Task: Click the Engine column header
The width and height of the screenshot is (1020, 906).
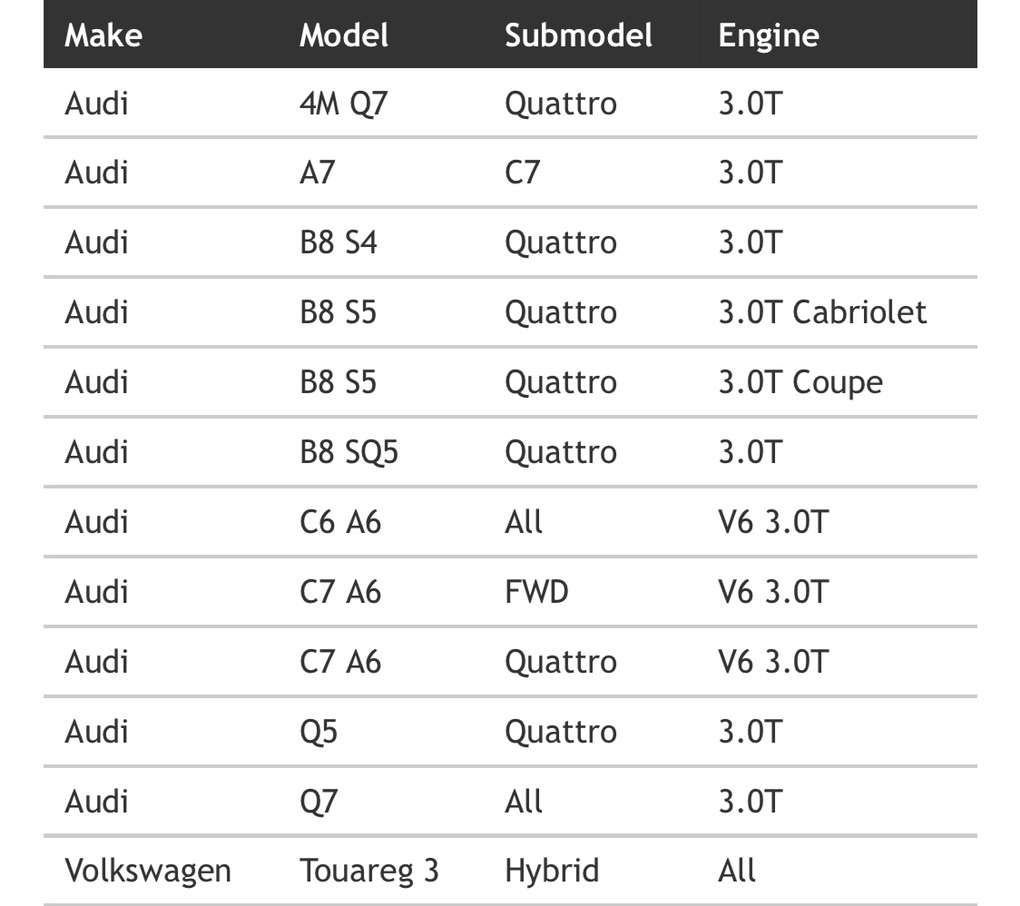Action: coord(768,35)
